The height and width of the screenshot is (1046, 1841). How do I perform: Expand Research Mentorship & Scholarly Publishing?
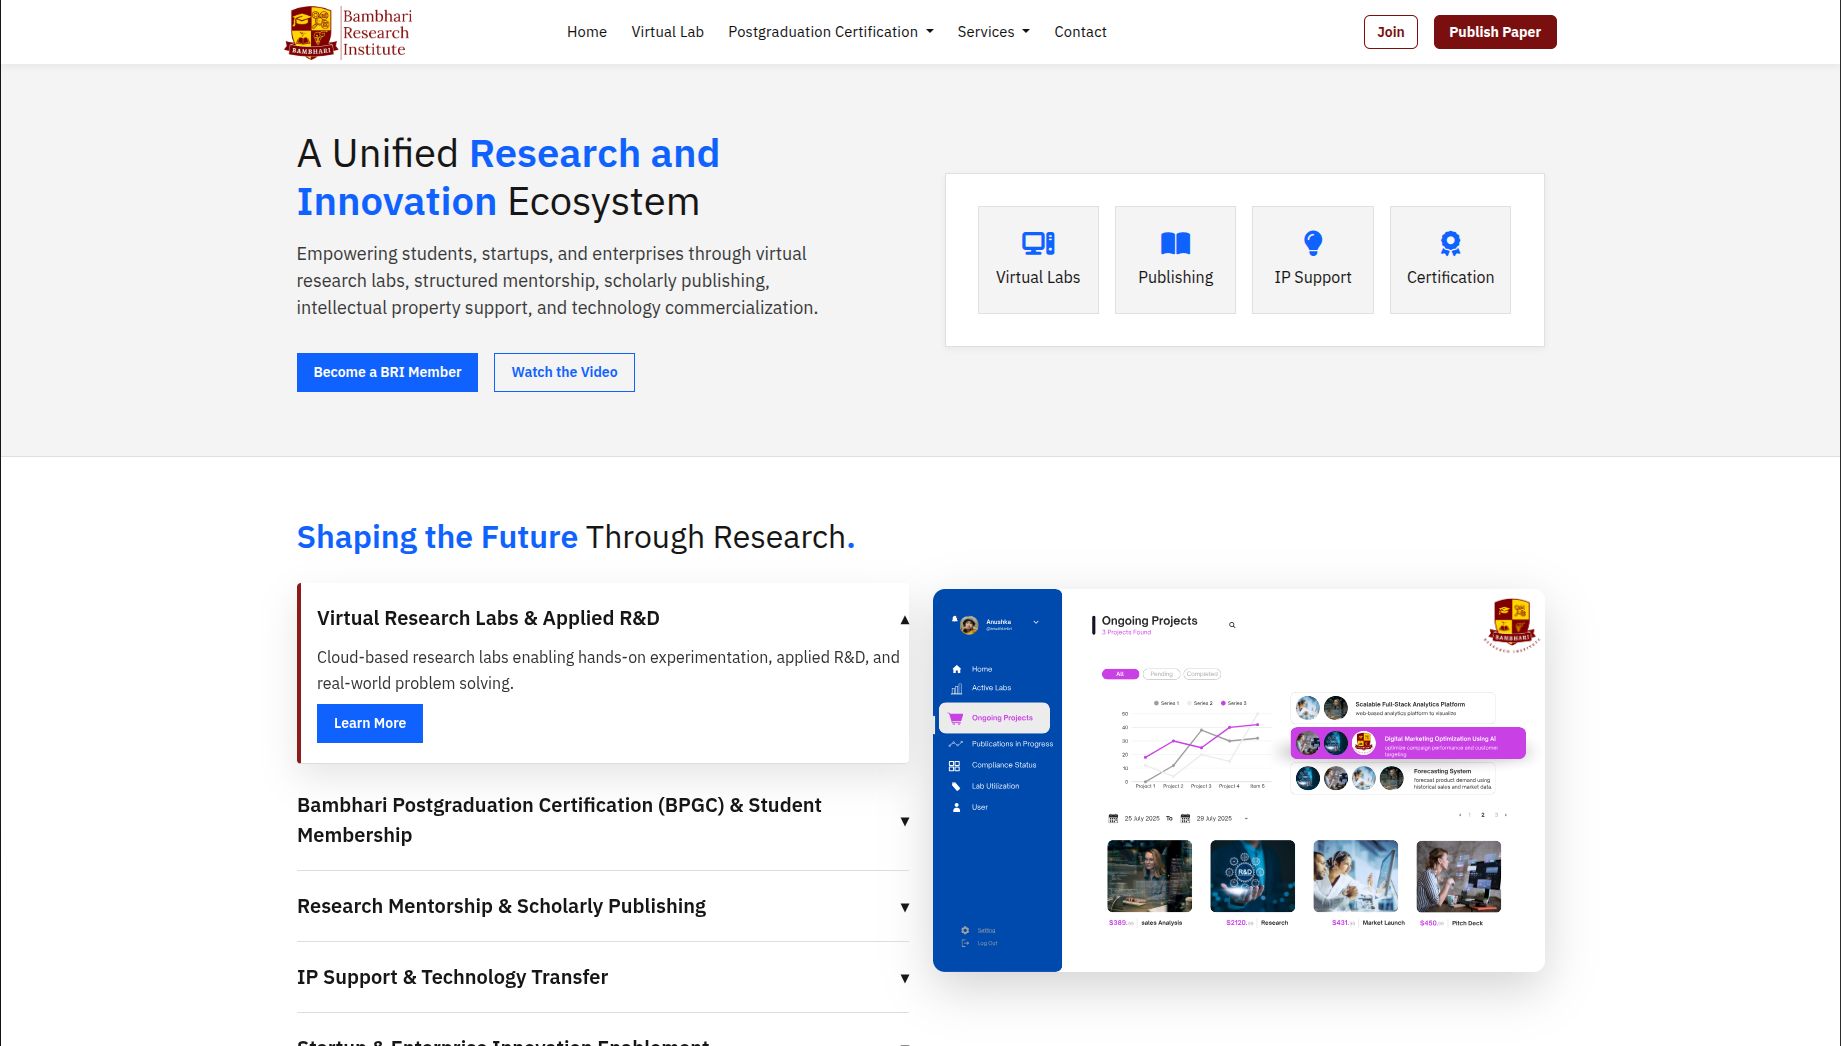[x=904, y=907]
